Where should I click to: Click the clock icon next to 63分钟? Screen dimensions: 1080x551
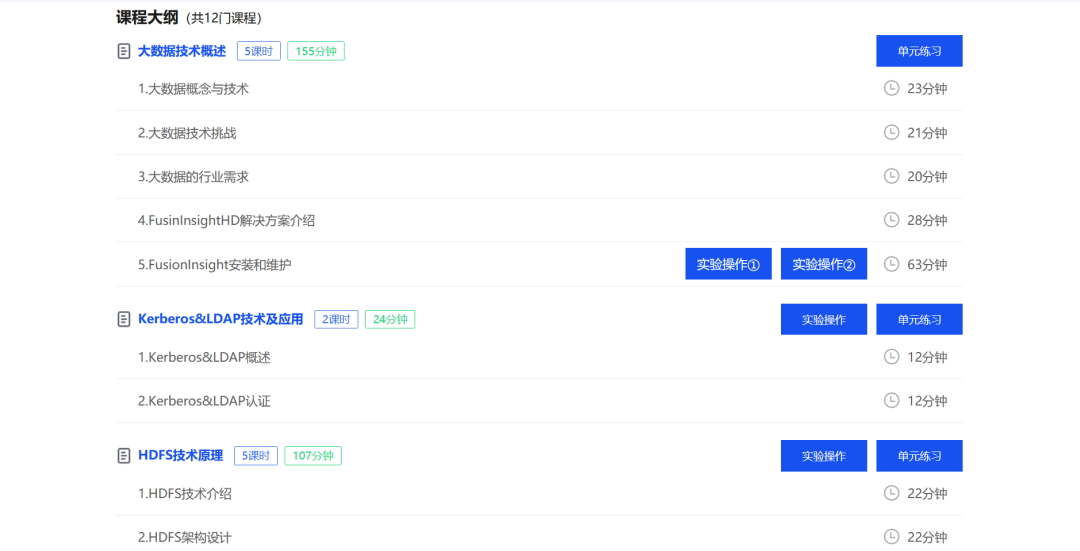click(891, 264)
